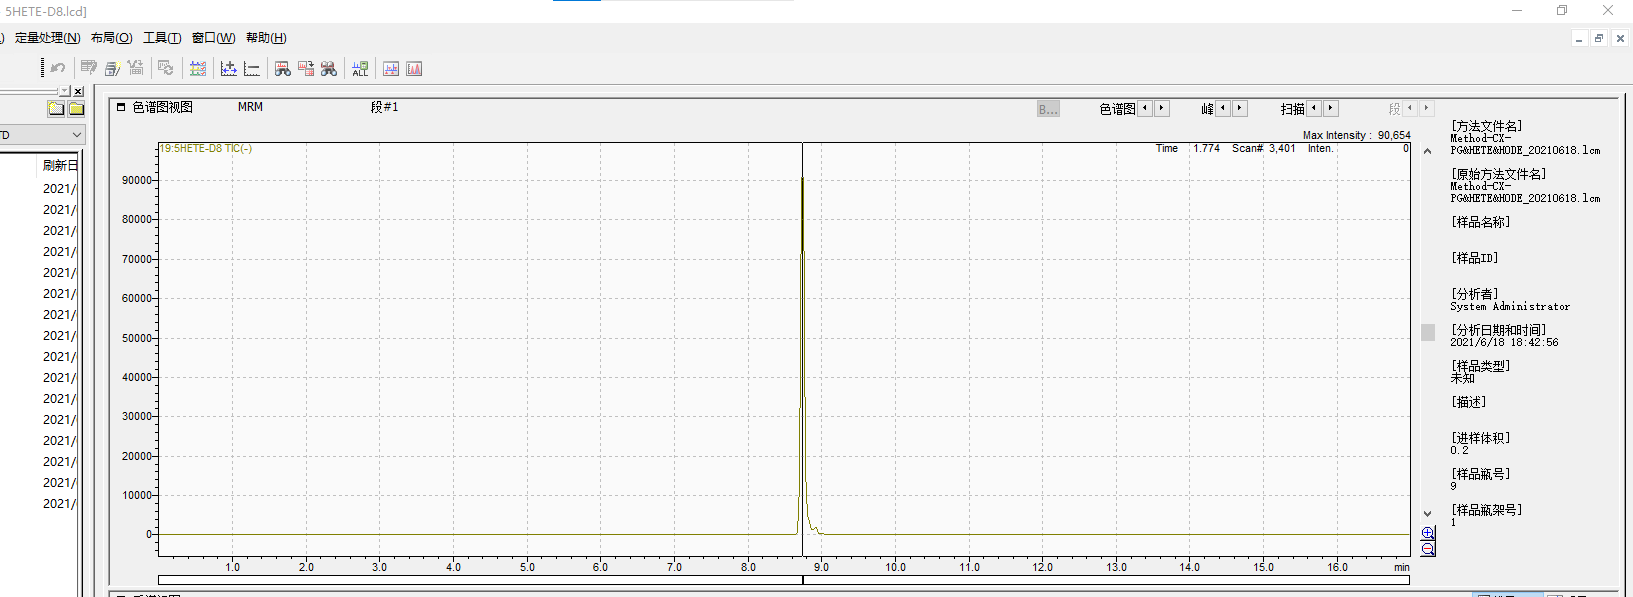The height and width of the screenshot is (597, 1633).
Task: Open the 窗口(W) menu
Action: tap(214, 38)
